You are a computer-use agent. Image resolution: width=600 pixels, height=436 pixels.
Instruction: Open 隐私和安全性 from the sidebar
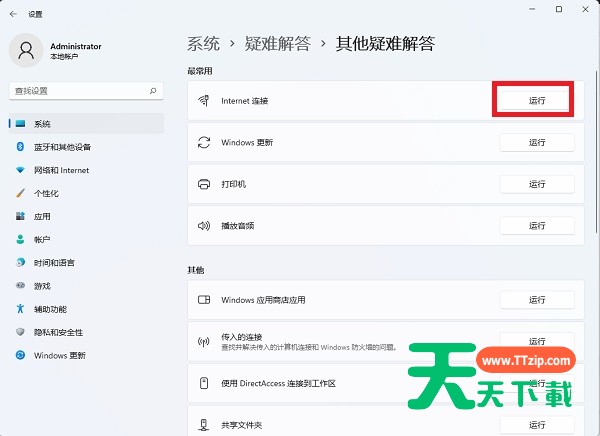coord(58,332)
